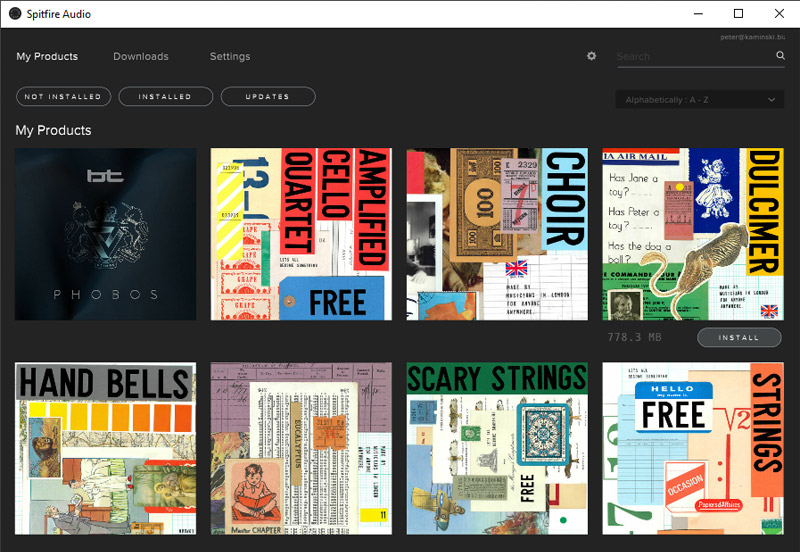800x552 pixels.
Task: Click the settings gear icon
Action: [591, 56]
